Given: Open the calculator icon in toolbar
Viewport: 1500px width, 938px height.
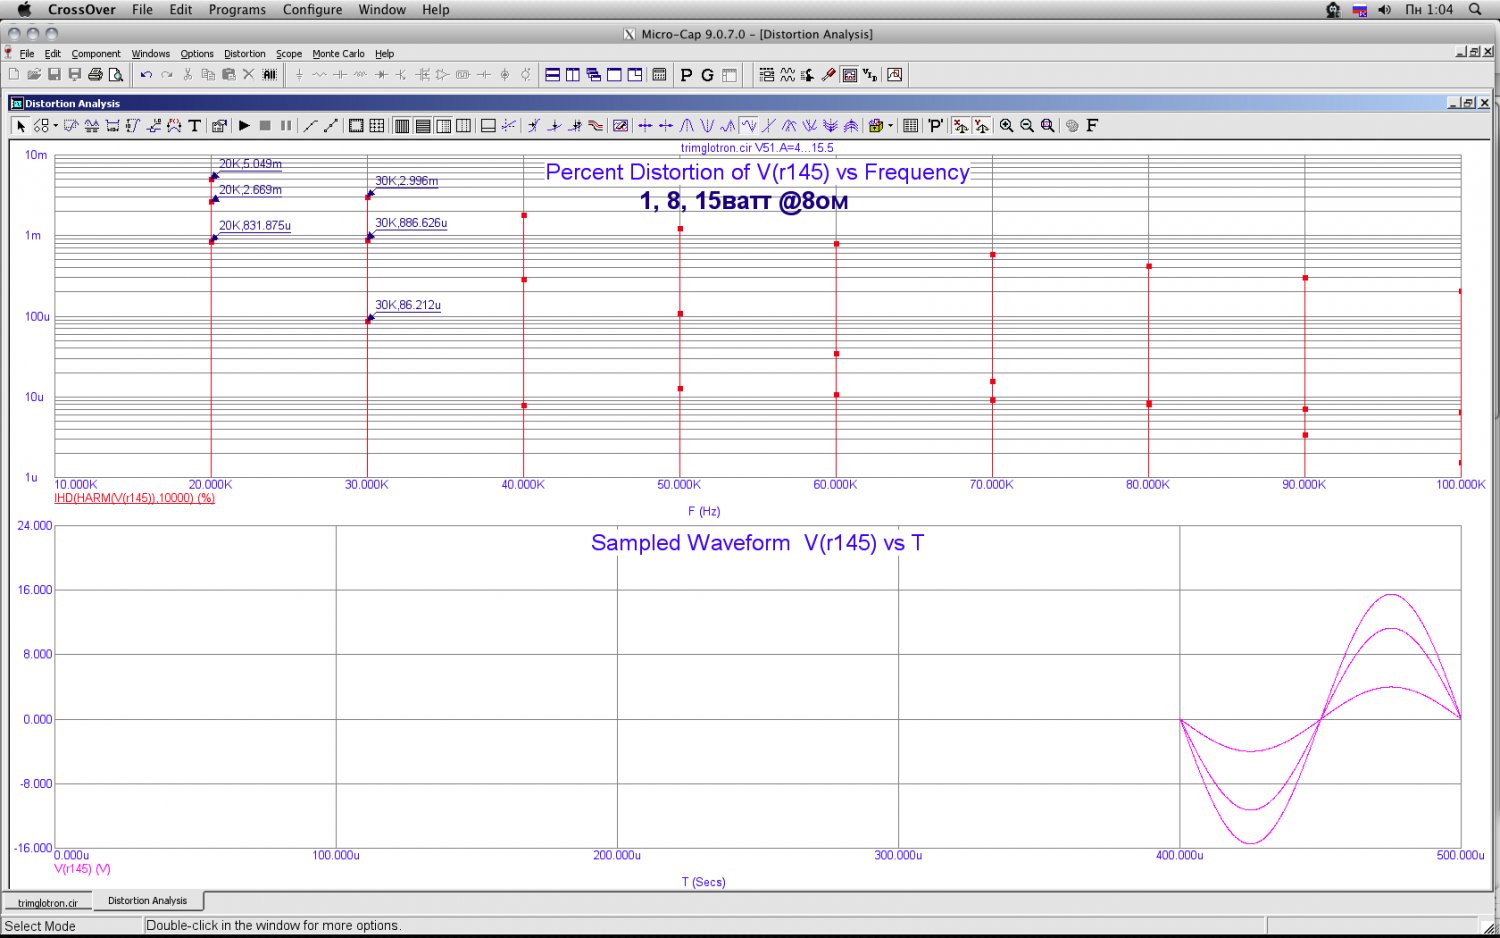Looking at the screenshot, I should click(659, 75).
